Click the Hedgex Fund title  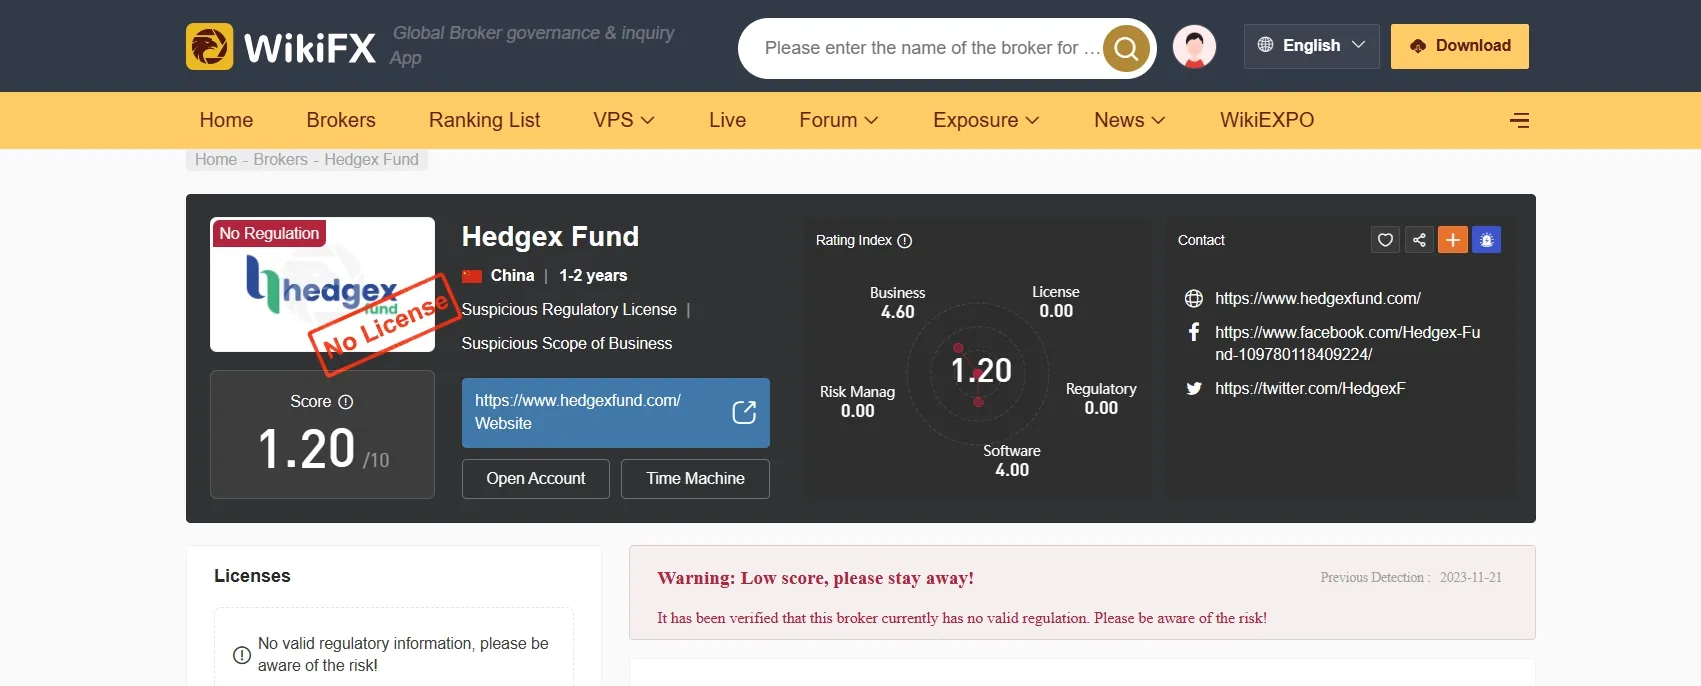point(550,237)
